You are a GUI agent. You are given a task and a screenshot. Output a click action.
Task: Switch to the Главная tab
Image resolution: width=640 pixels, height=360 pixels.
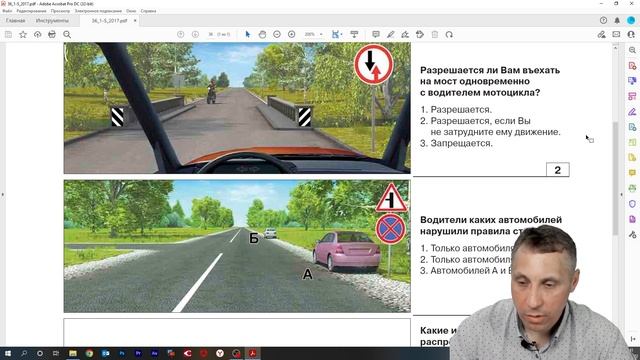coord(16,20)
